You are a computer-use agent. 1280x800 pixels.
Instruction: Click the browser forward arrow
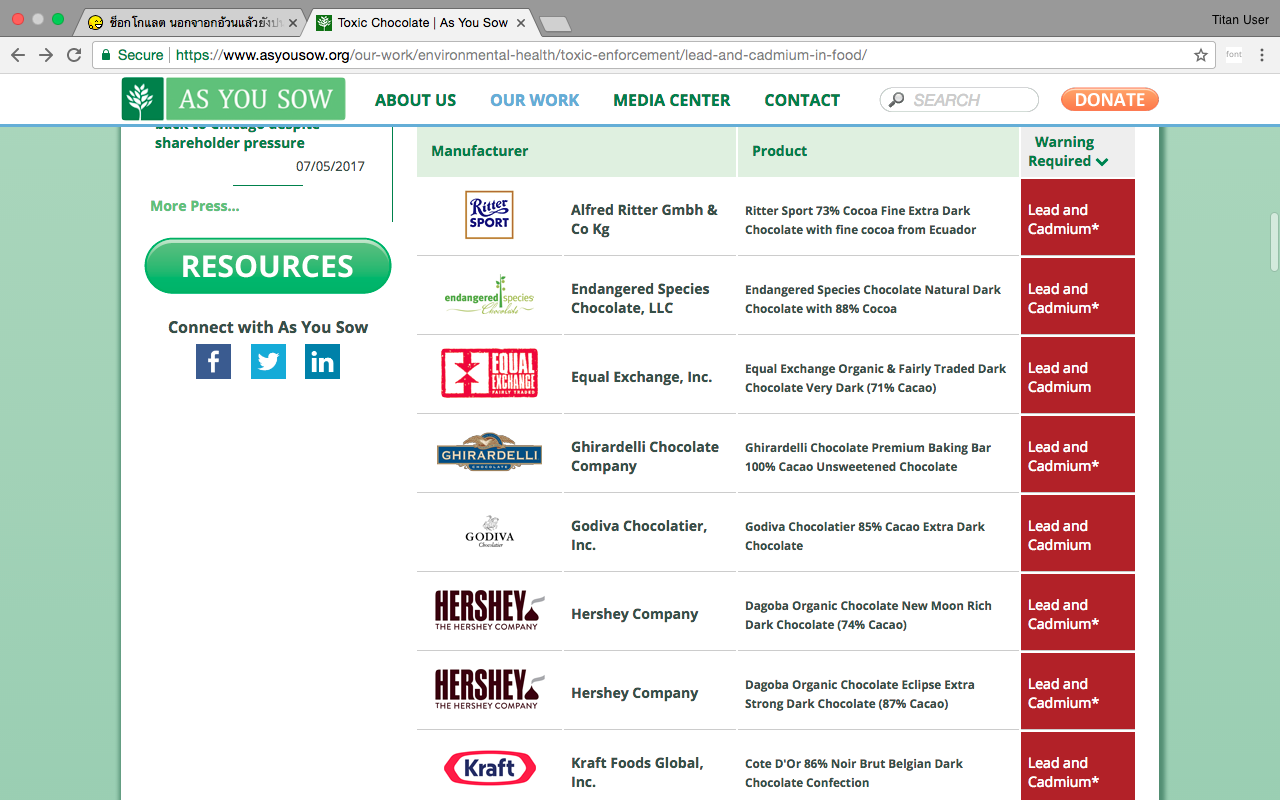[x=46, y=55]
